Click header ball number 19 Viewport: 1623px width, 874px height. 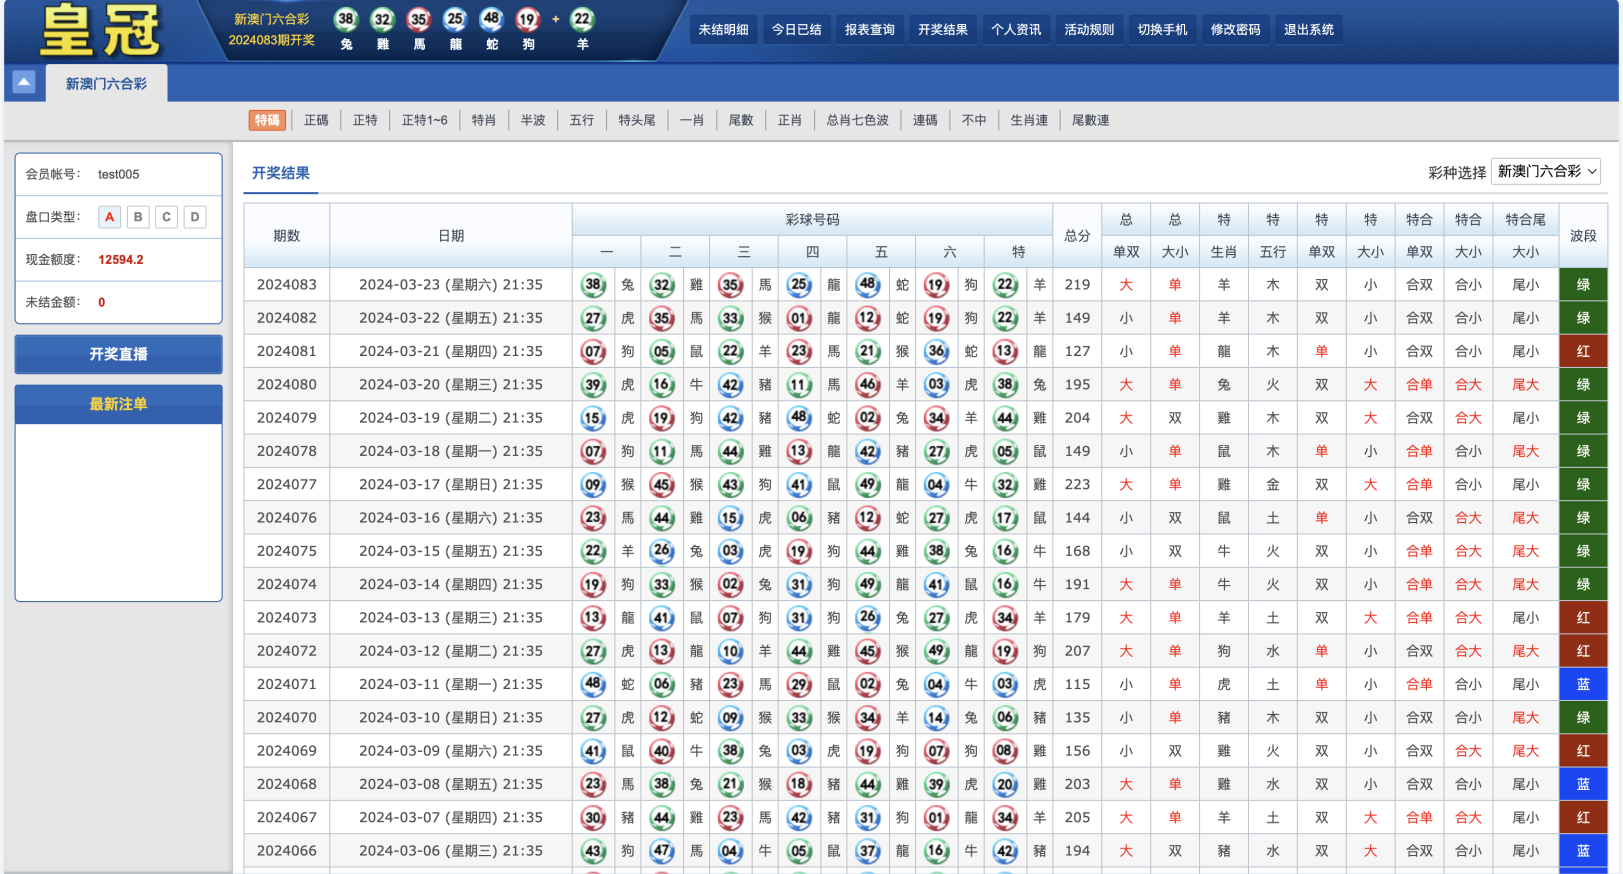528,19
